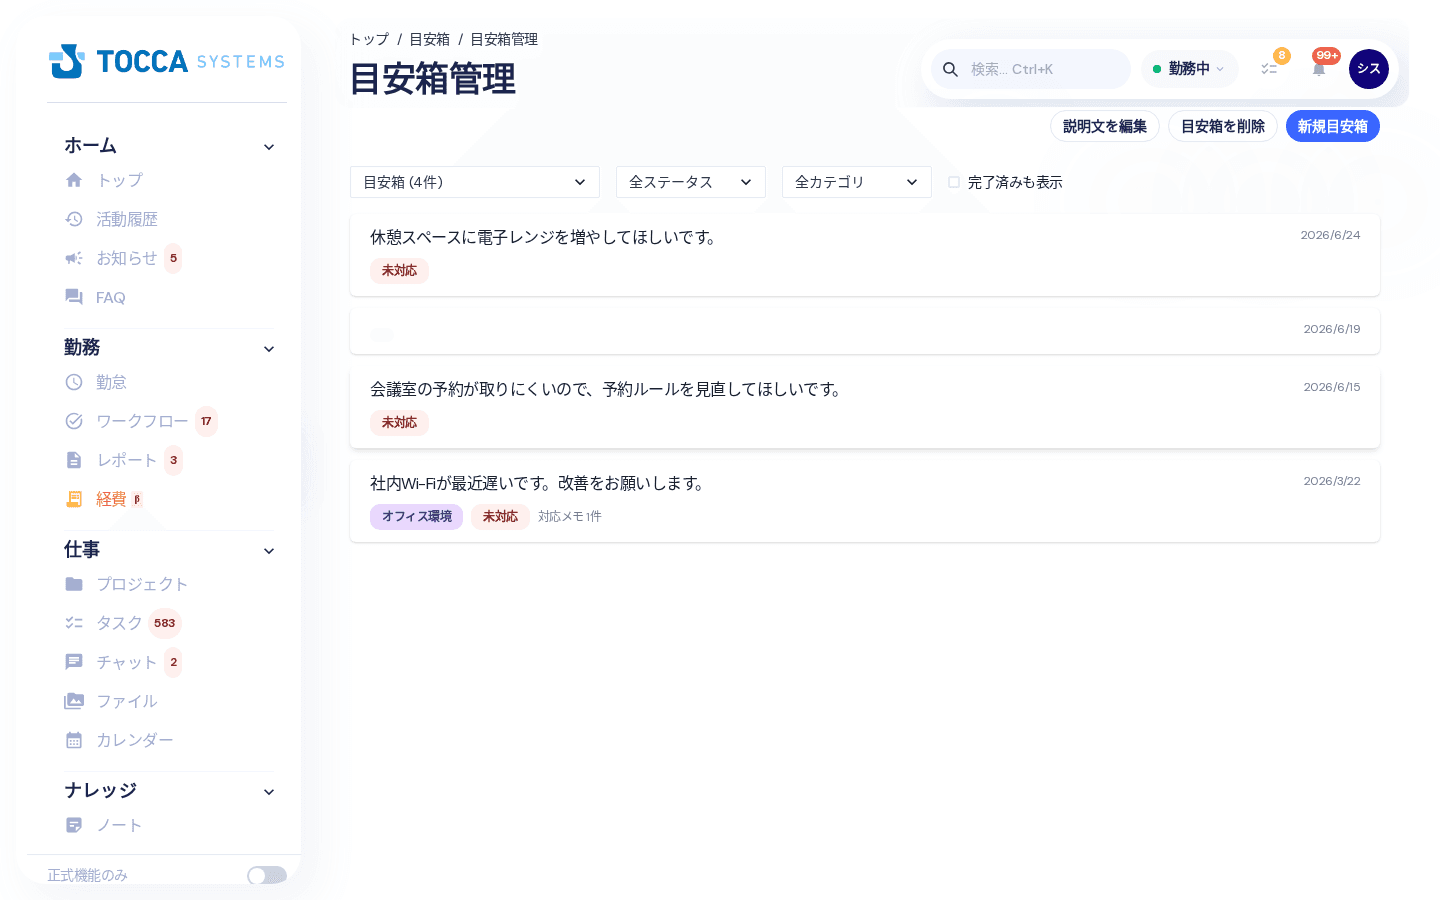
Task: Open the 社内Wi-Fi request
Action: (865, 501)
